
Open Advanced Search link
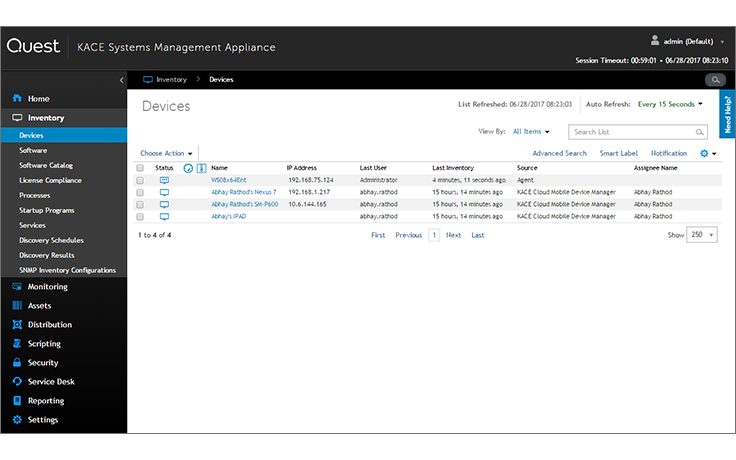[x=560, y=153]
